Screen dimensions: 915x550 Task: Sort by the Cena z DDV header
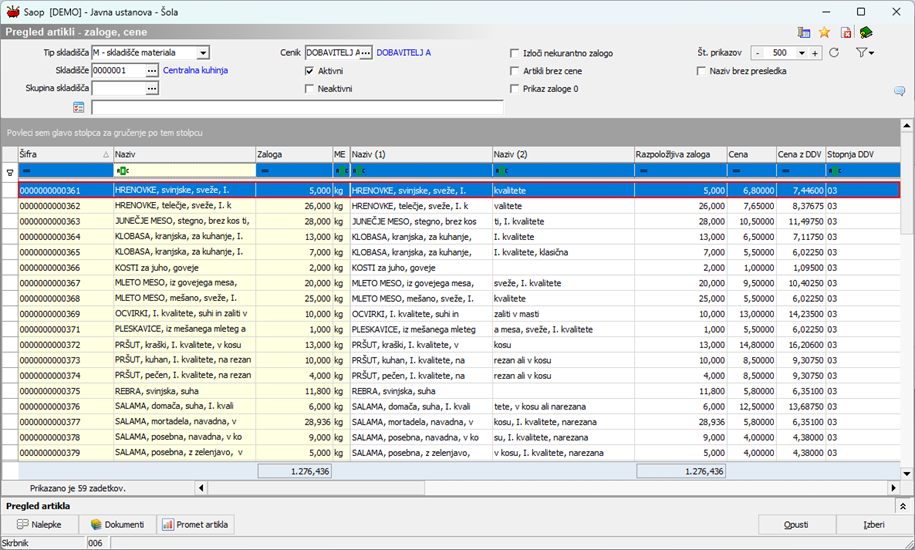(801, 155)
